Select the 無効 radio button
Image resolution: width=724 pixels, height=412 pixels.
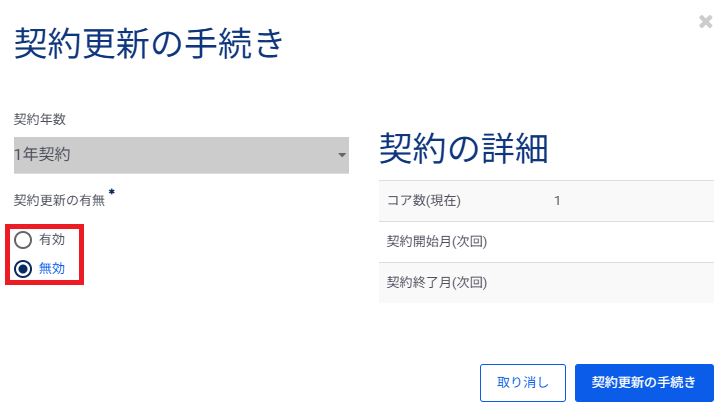(24, 268)
